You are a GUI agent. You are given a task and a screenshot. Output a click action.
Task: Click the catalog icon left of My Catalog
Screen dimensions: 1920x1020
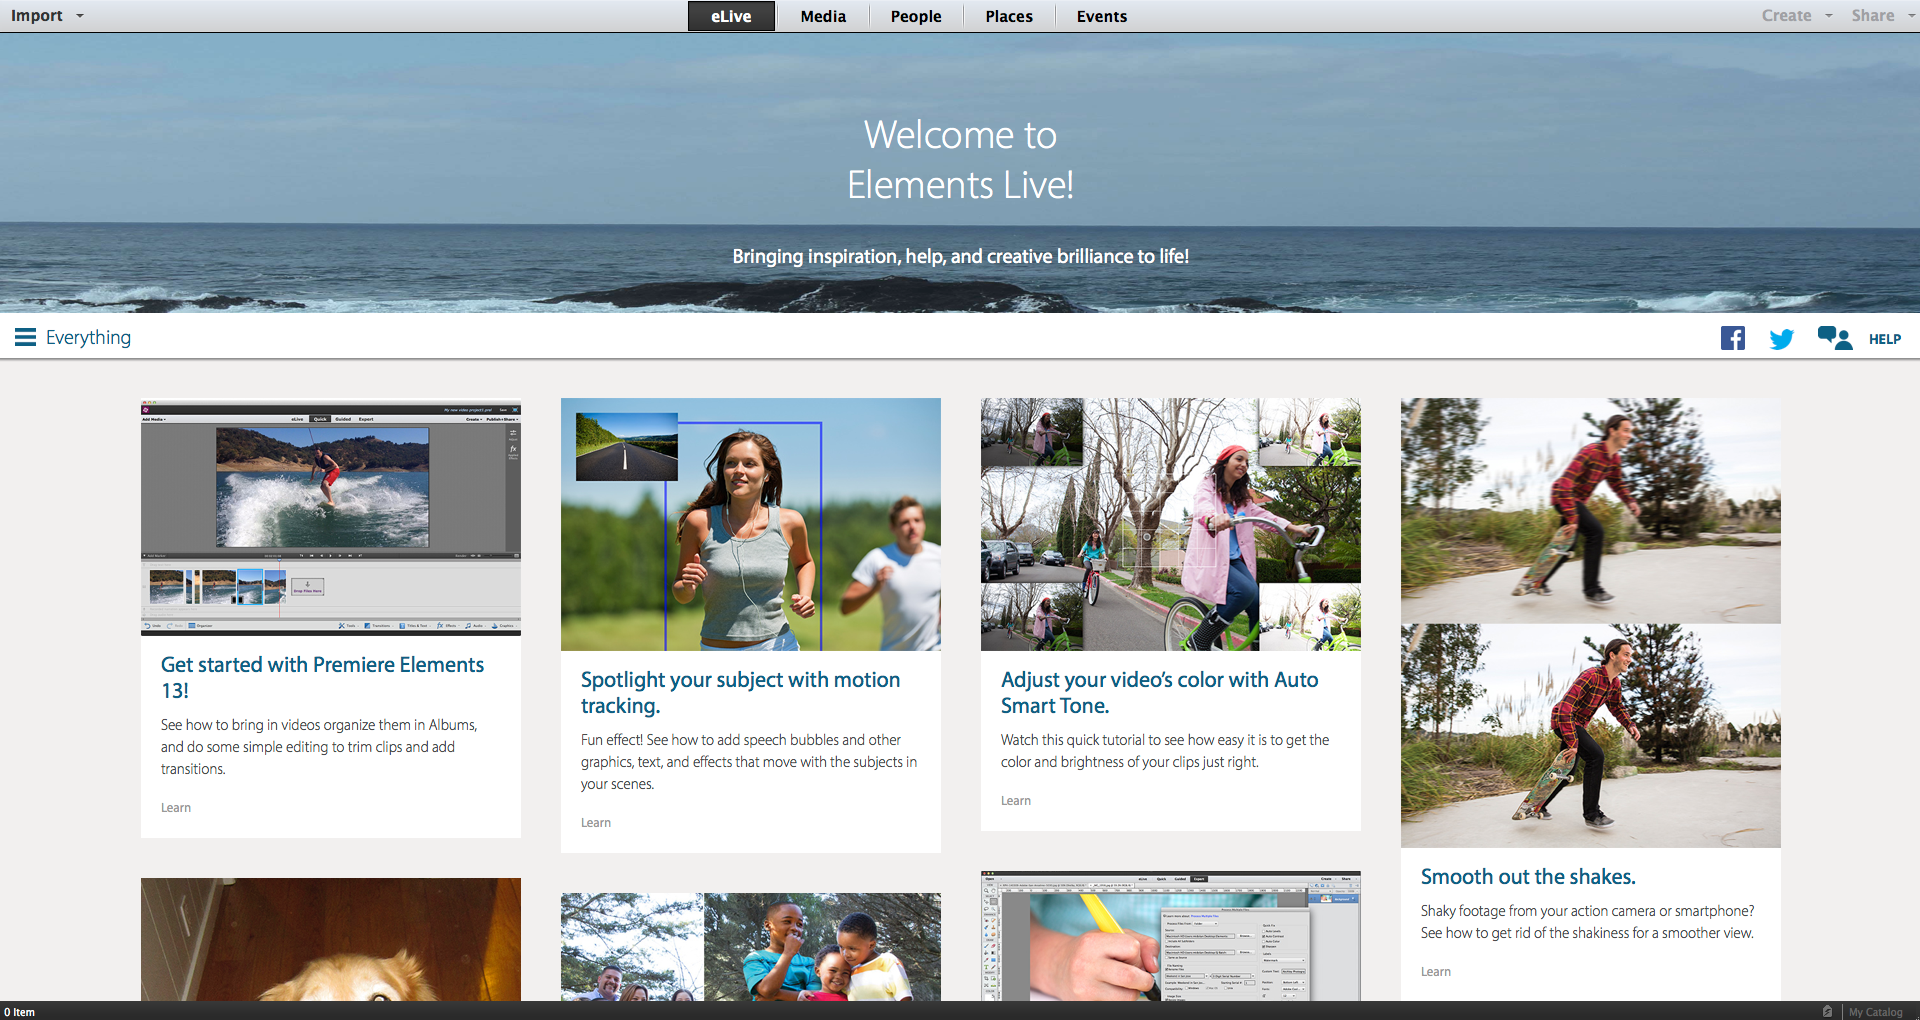[x=1827, y=1011]
